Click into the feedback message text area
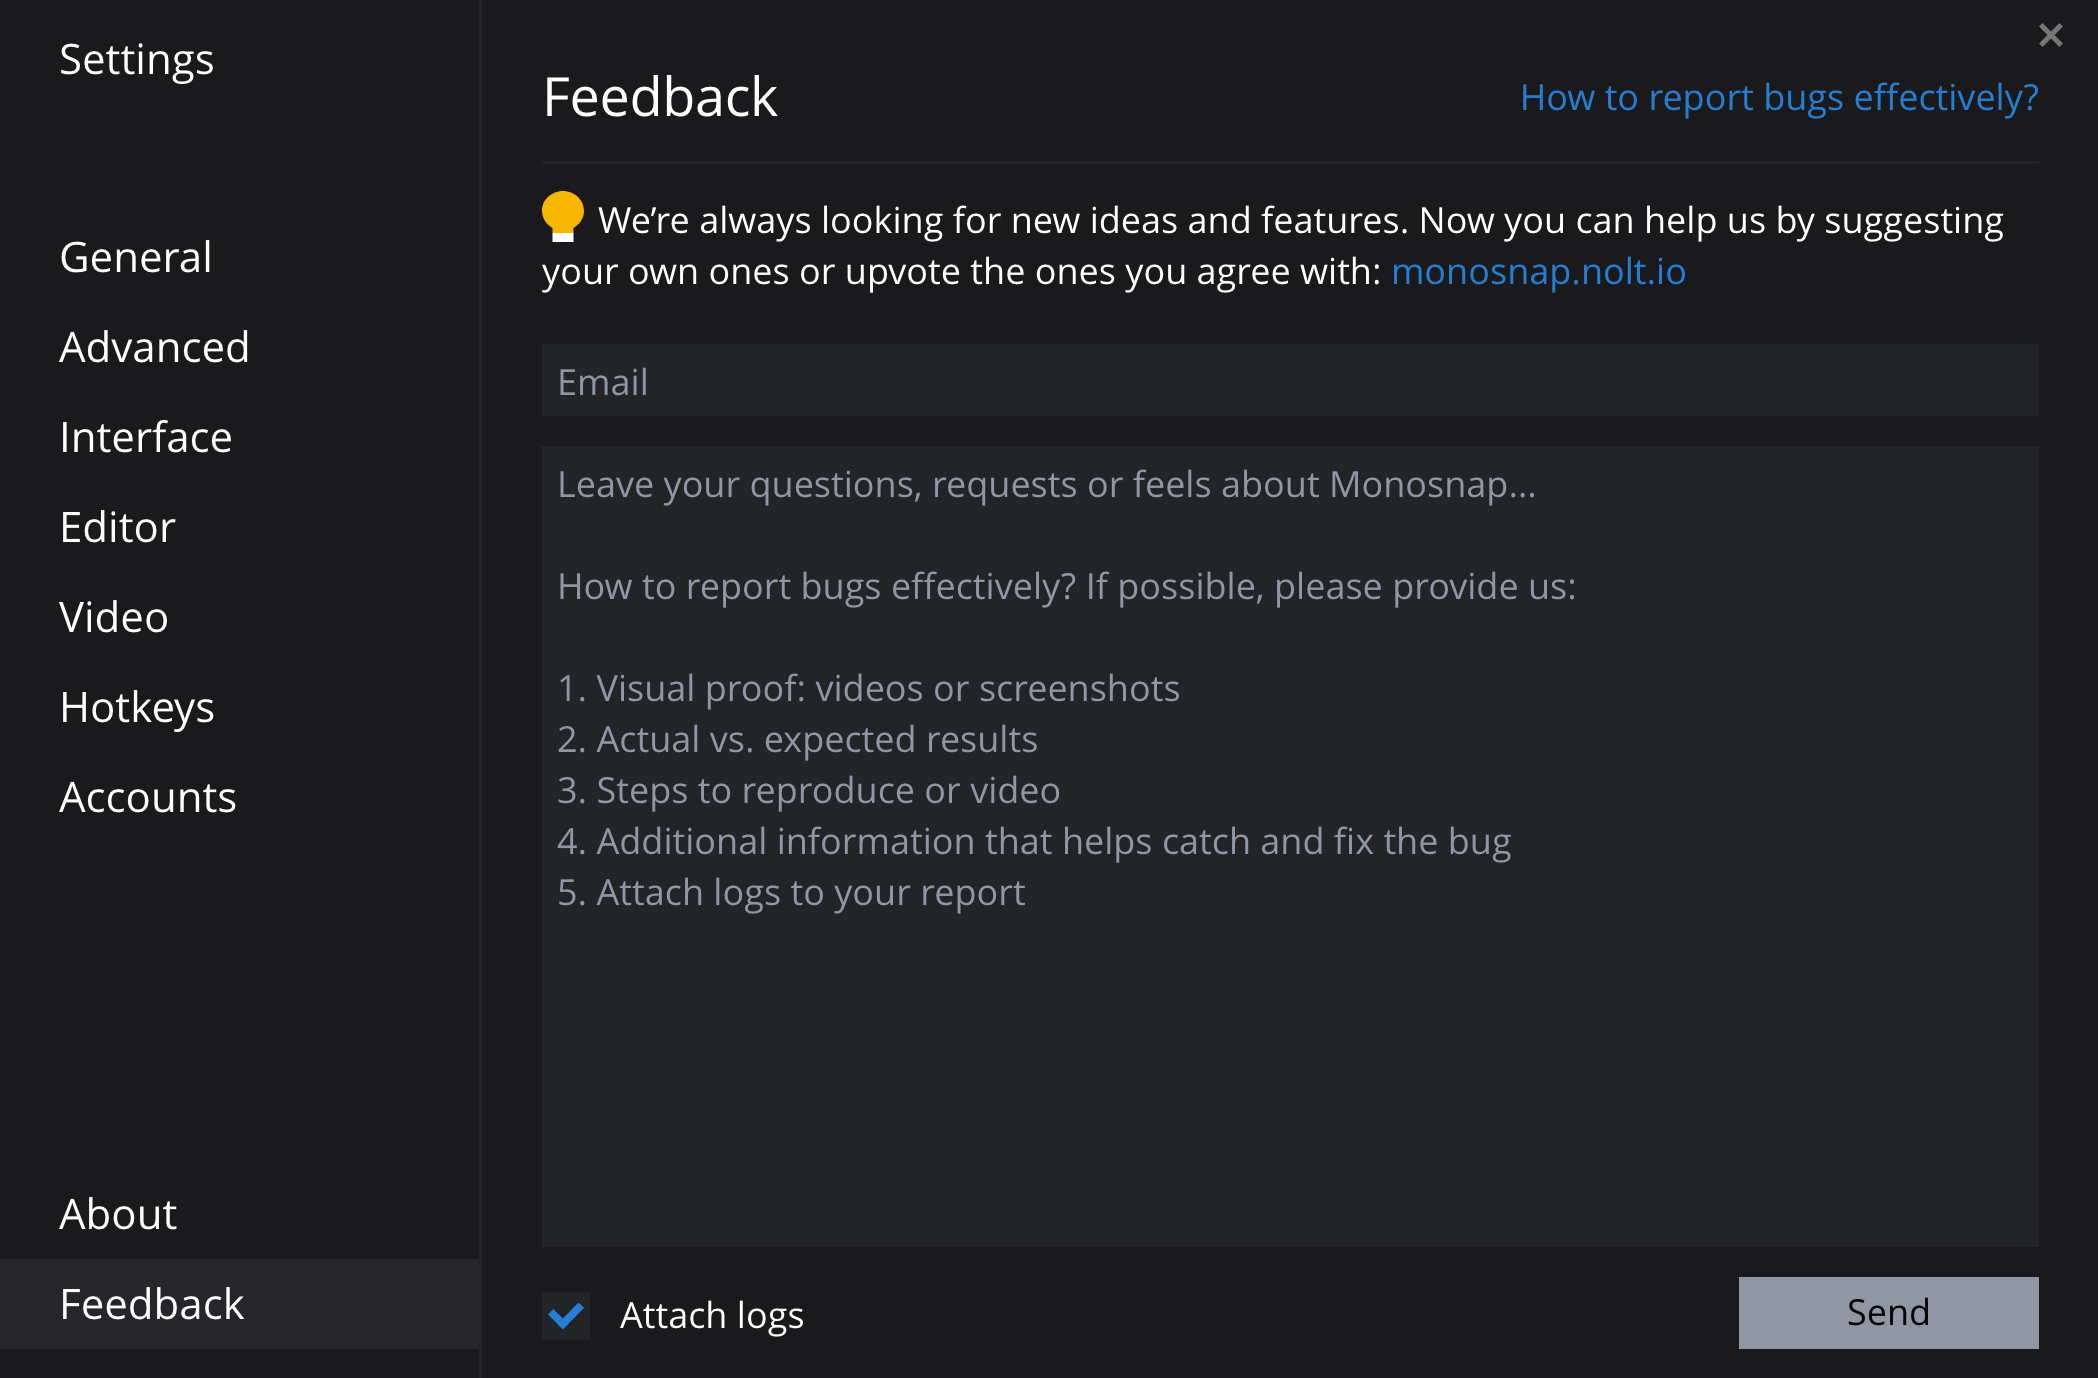 (1290, 846)
